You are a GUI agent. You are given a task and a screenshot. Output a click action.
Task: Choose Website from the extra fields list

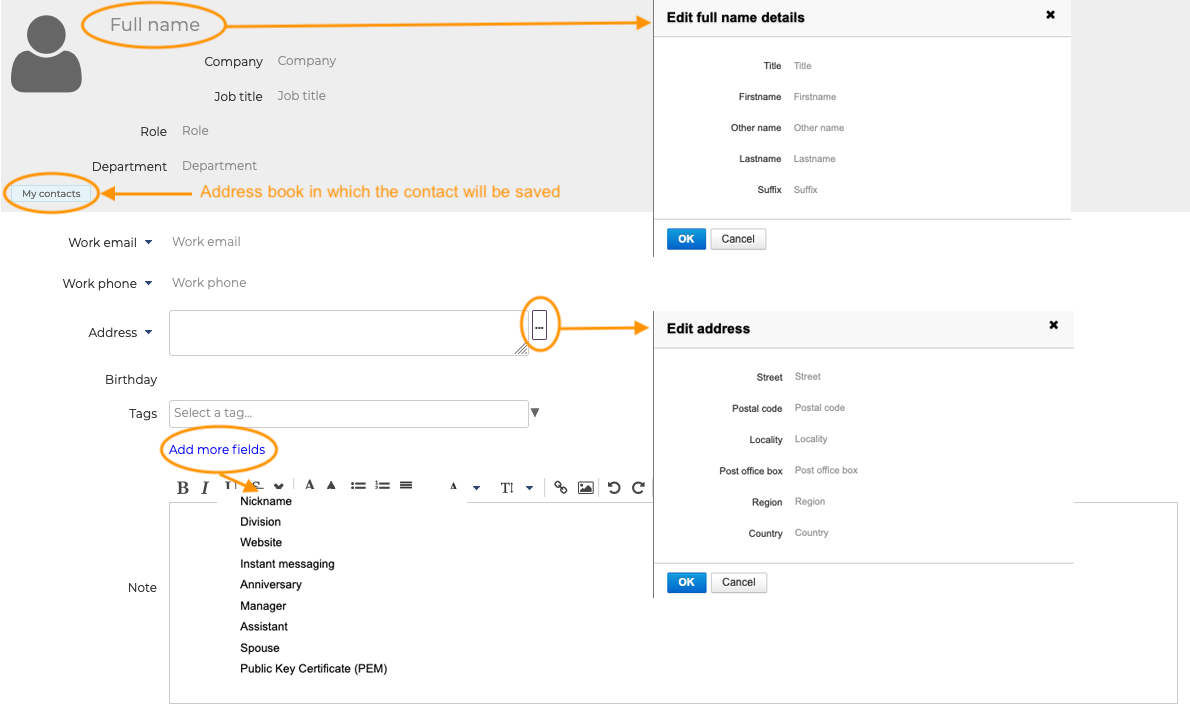click(x=261, y=543)
